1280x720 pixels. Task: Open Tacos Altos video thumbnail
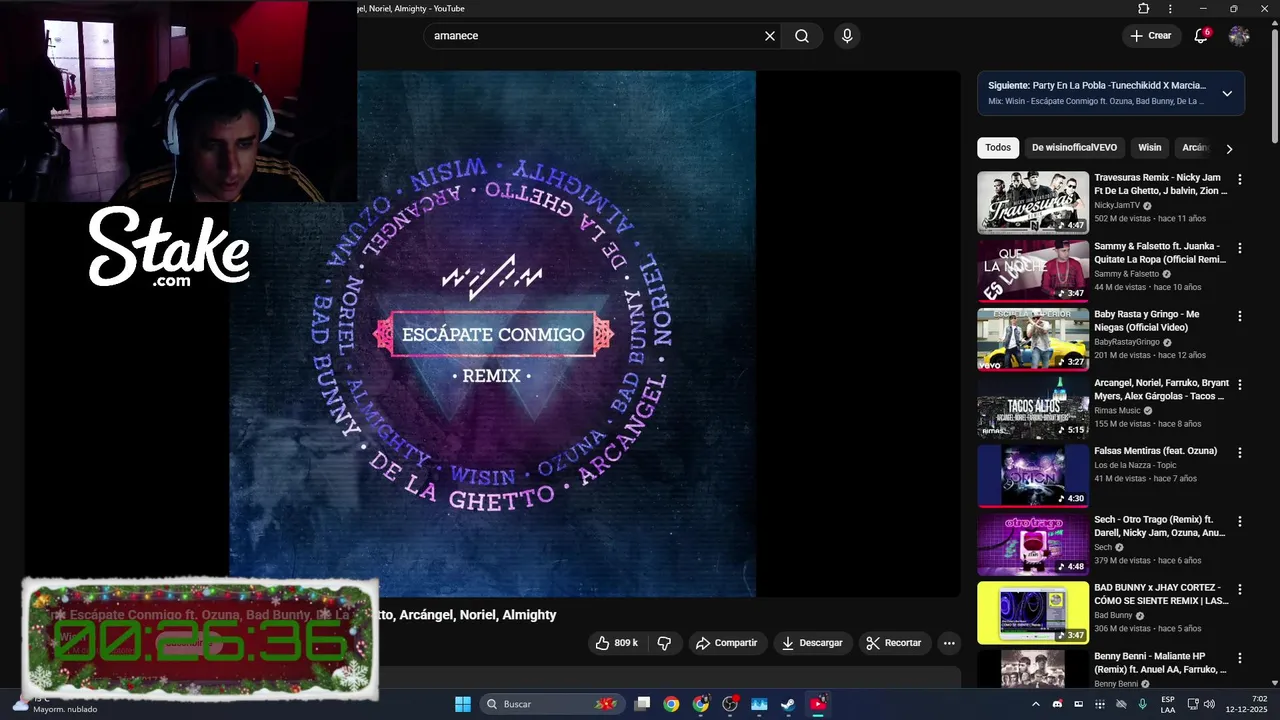[x=1033, y=407]
